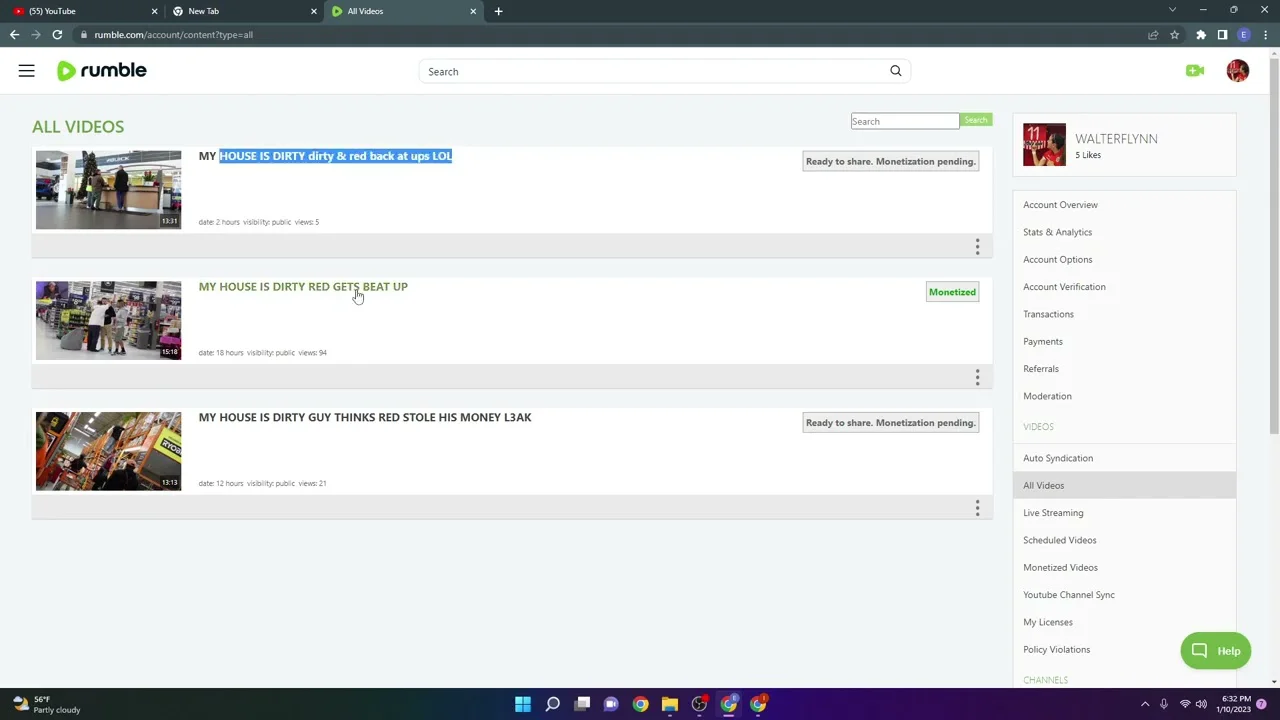Open three-dot menu for BEAT UP video
This screenshot has height=720, width=1280.
977,377
